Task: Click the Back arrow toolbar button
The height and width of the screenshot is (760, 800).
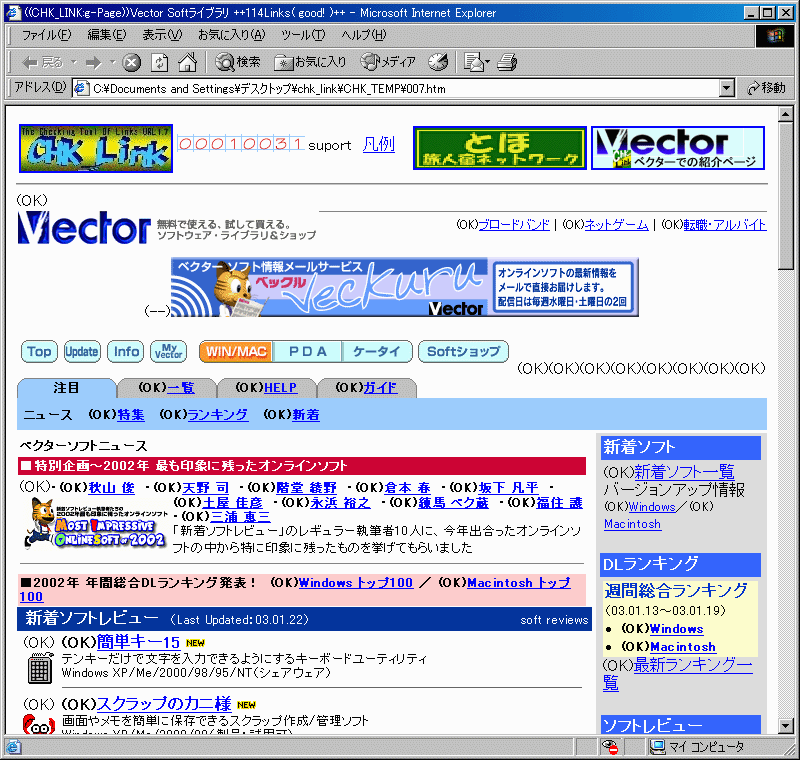Action: (42, 63)
